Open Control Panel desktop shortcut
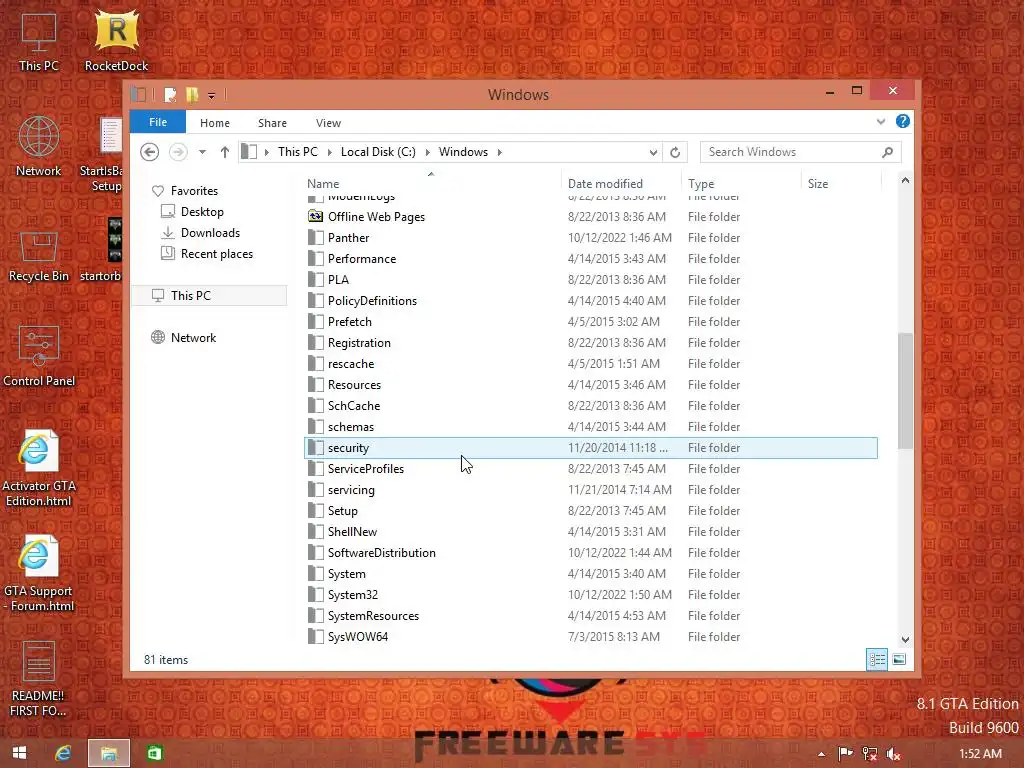This screenshot has height=768, width=1024. click(x=39, y=357)
